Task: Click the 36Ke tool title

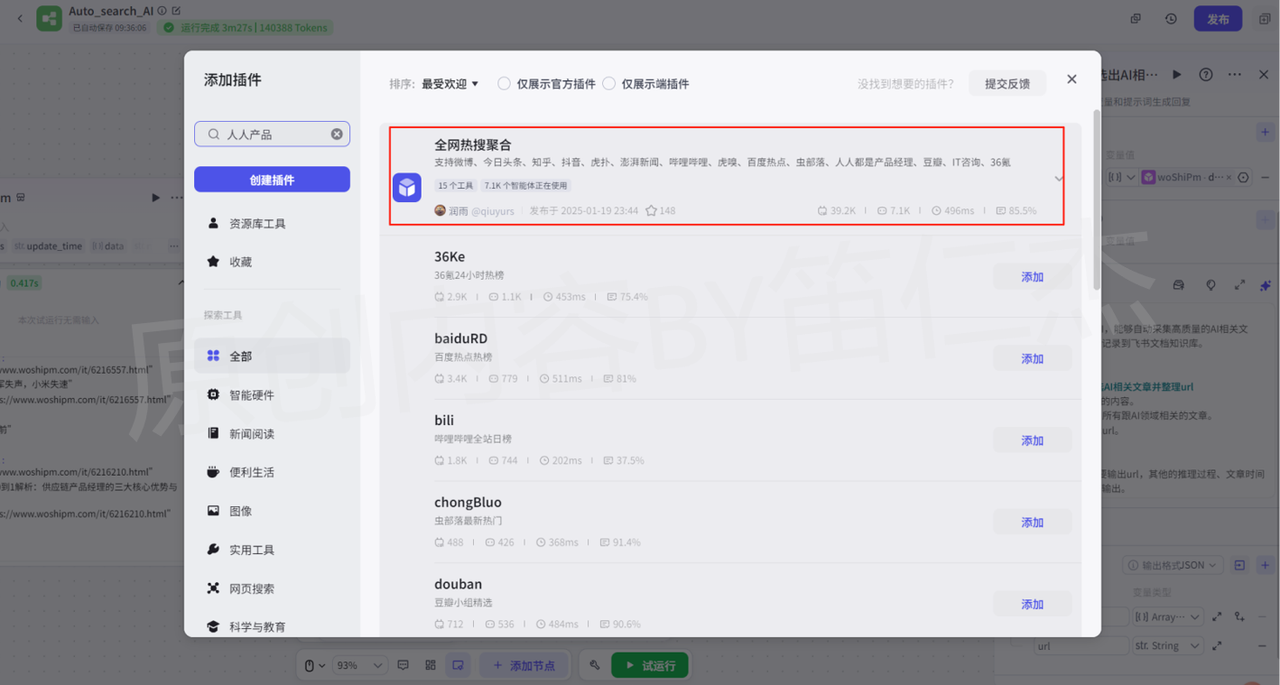Action: (x=450, y=257)
